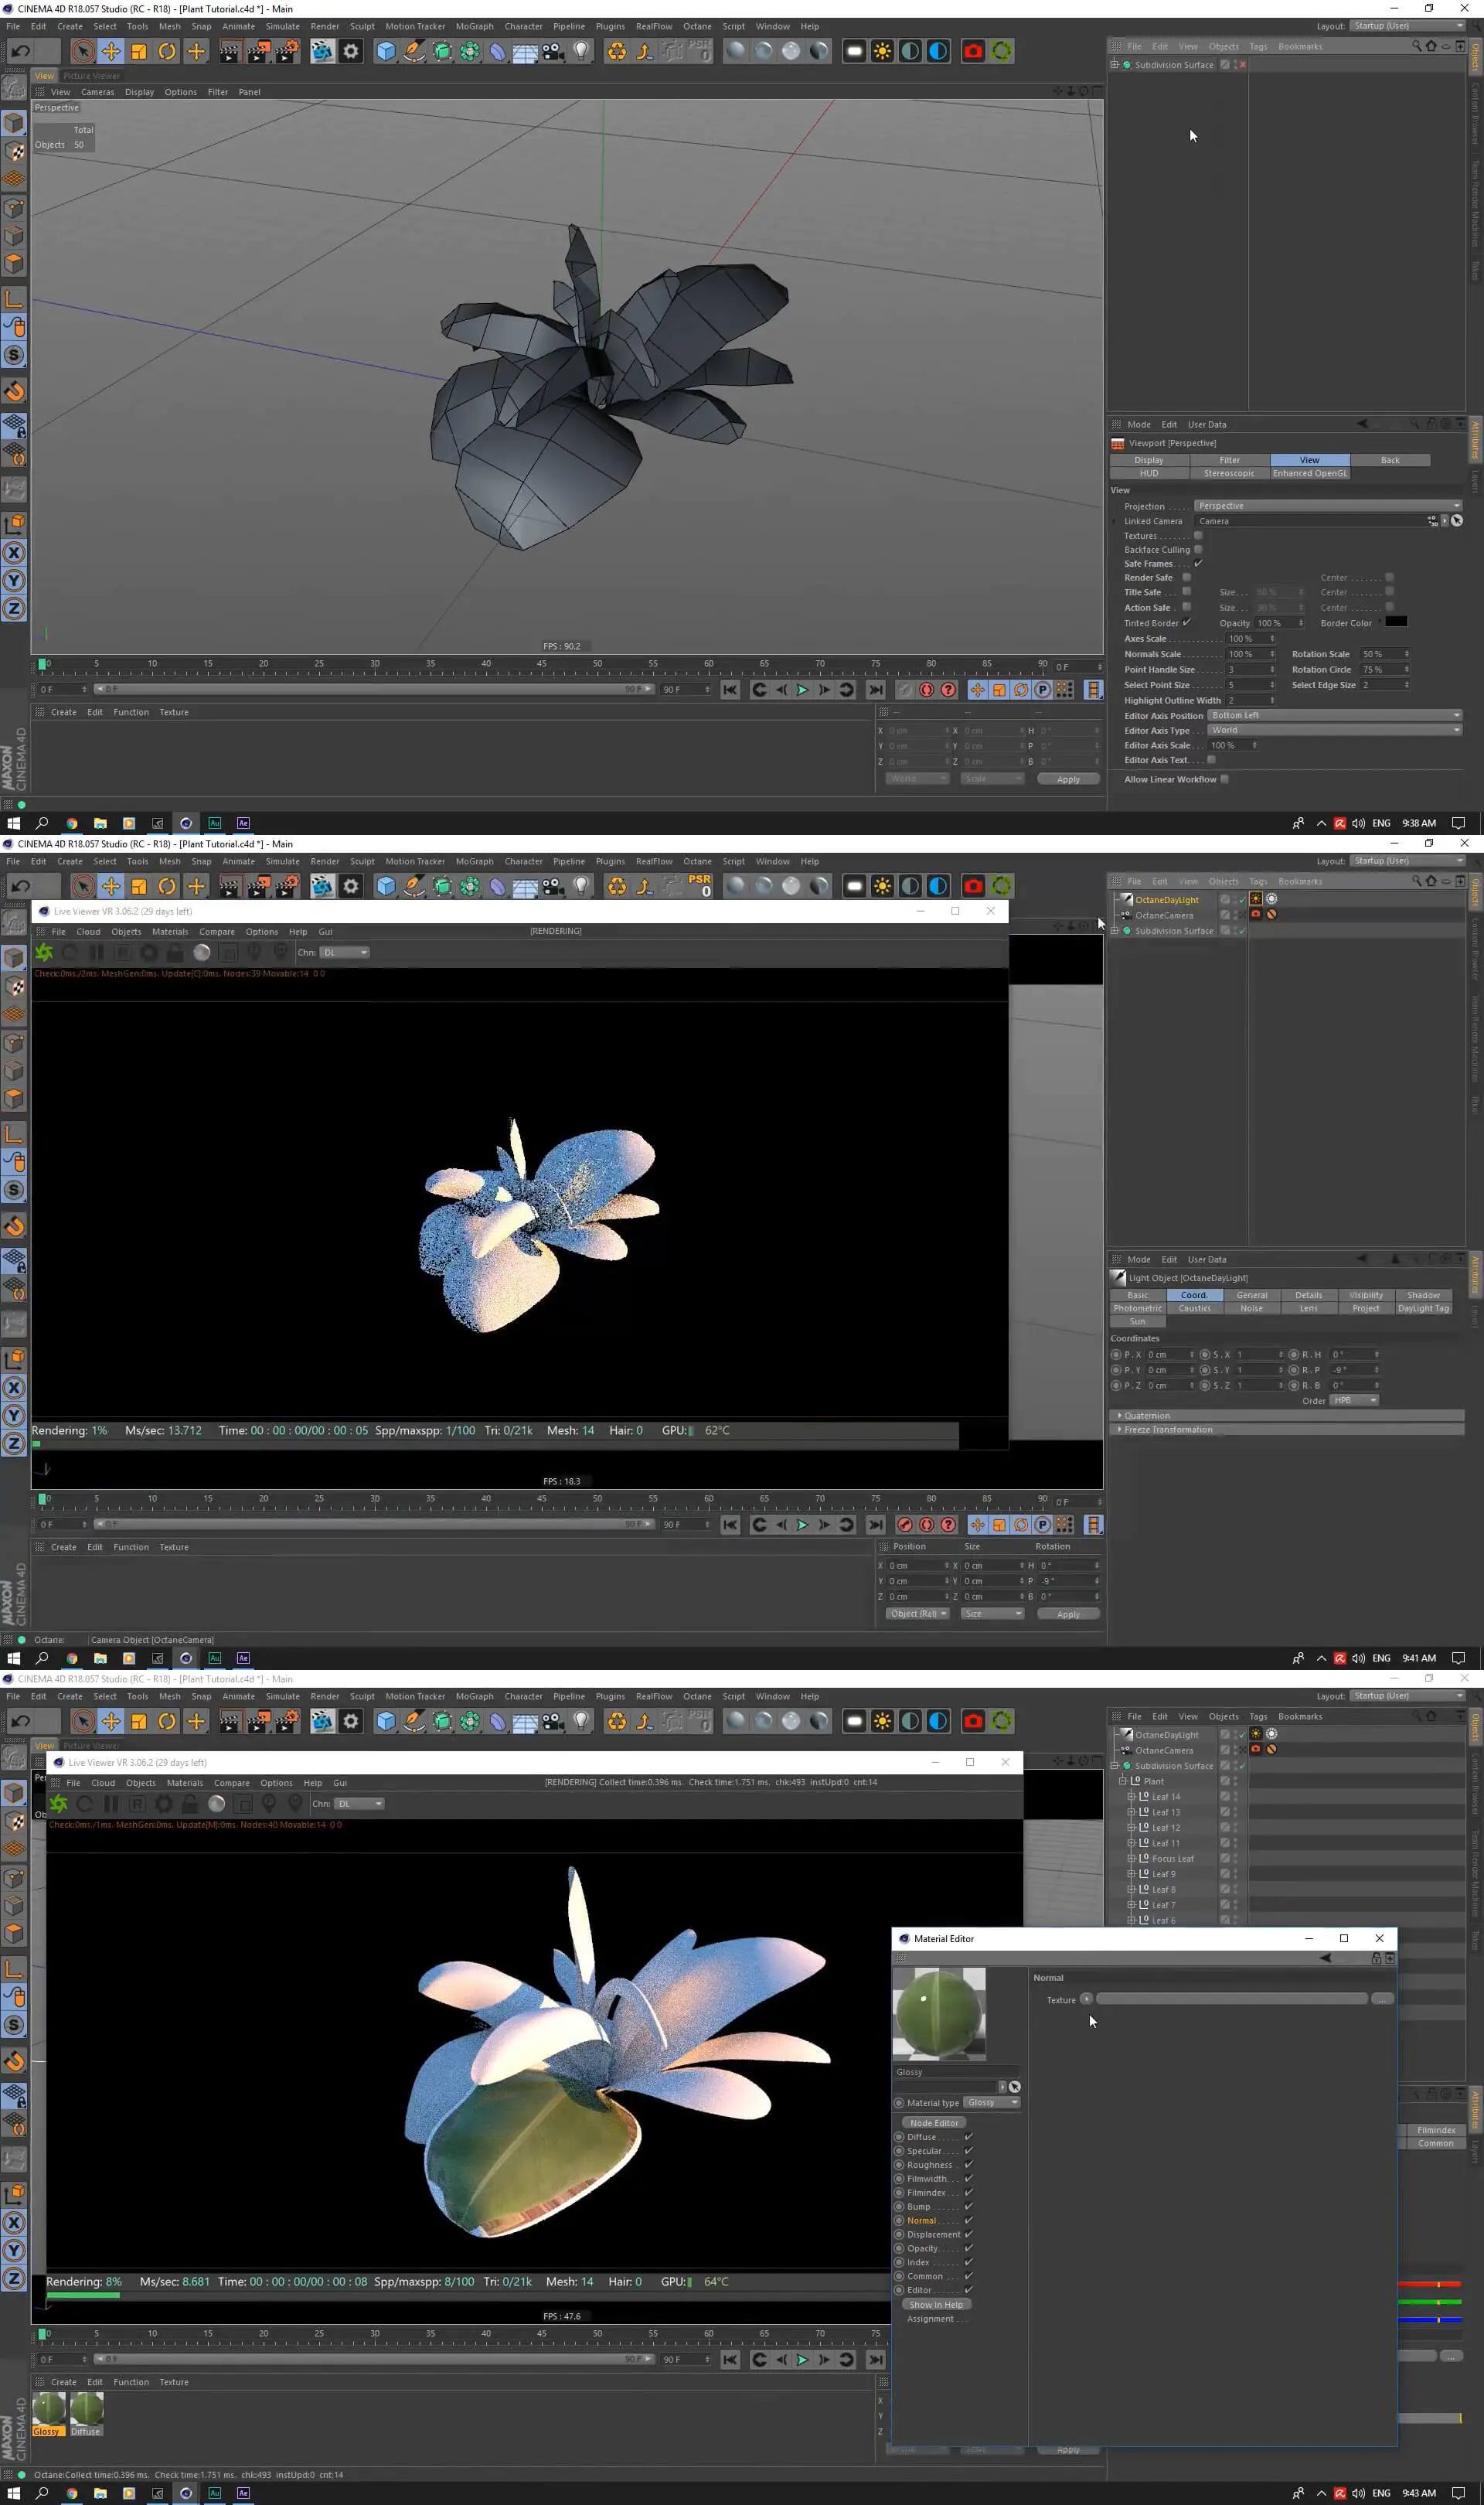
Task: Click the Leaf 14 null icon
Action: coord(1144,1796)
